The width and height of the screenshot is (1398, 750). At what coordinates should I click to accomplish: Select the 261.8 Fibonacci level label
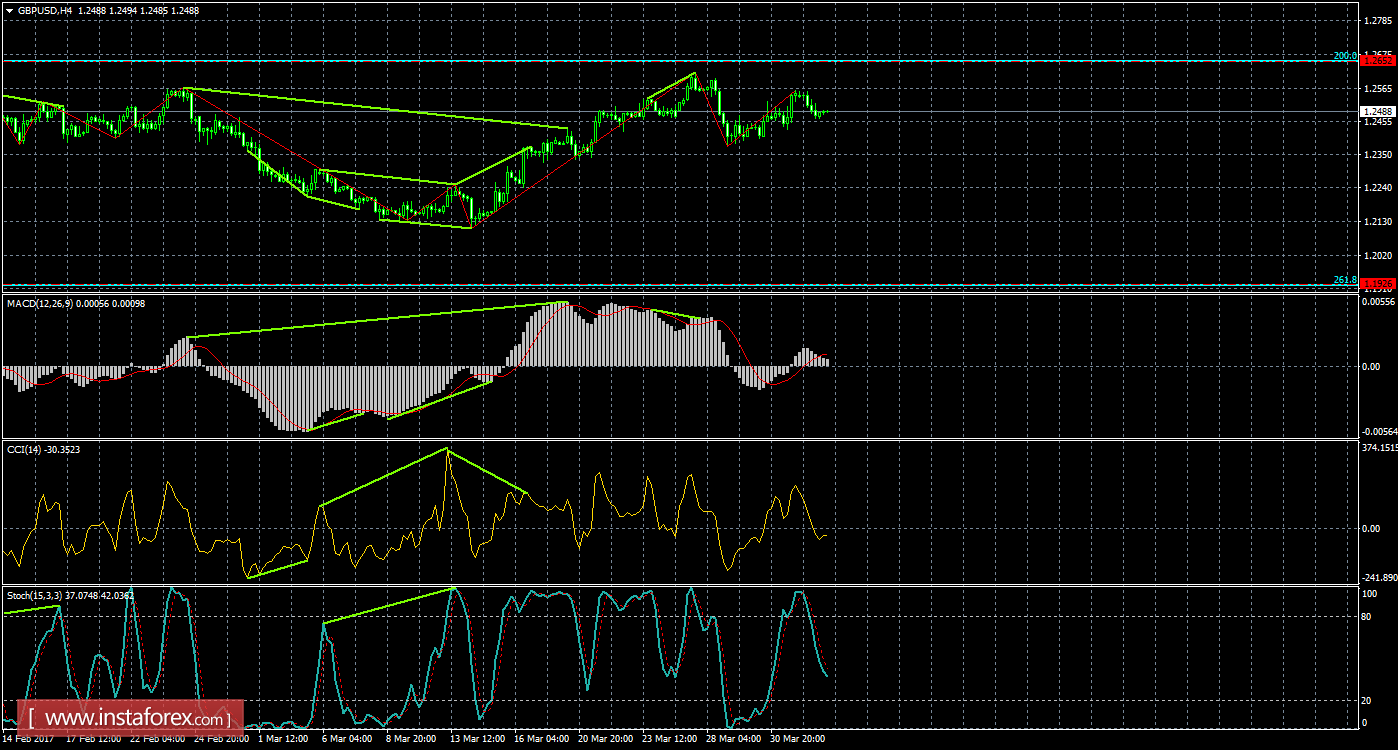tap(1345, 280)
